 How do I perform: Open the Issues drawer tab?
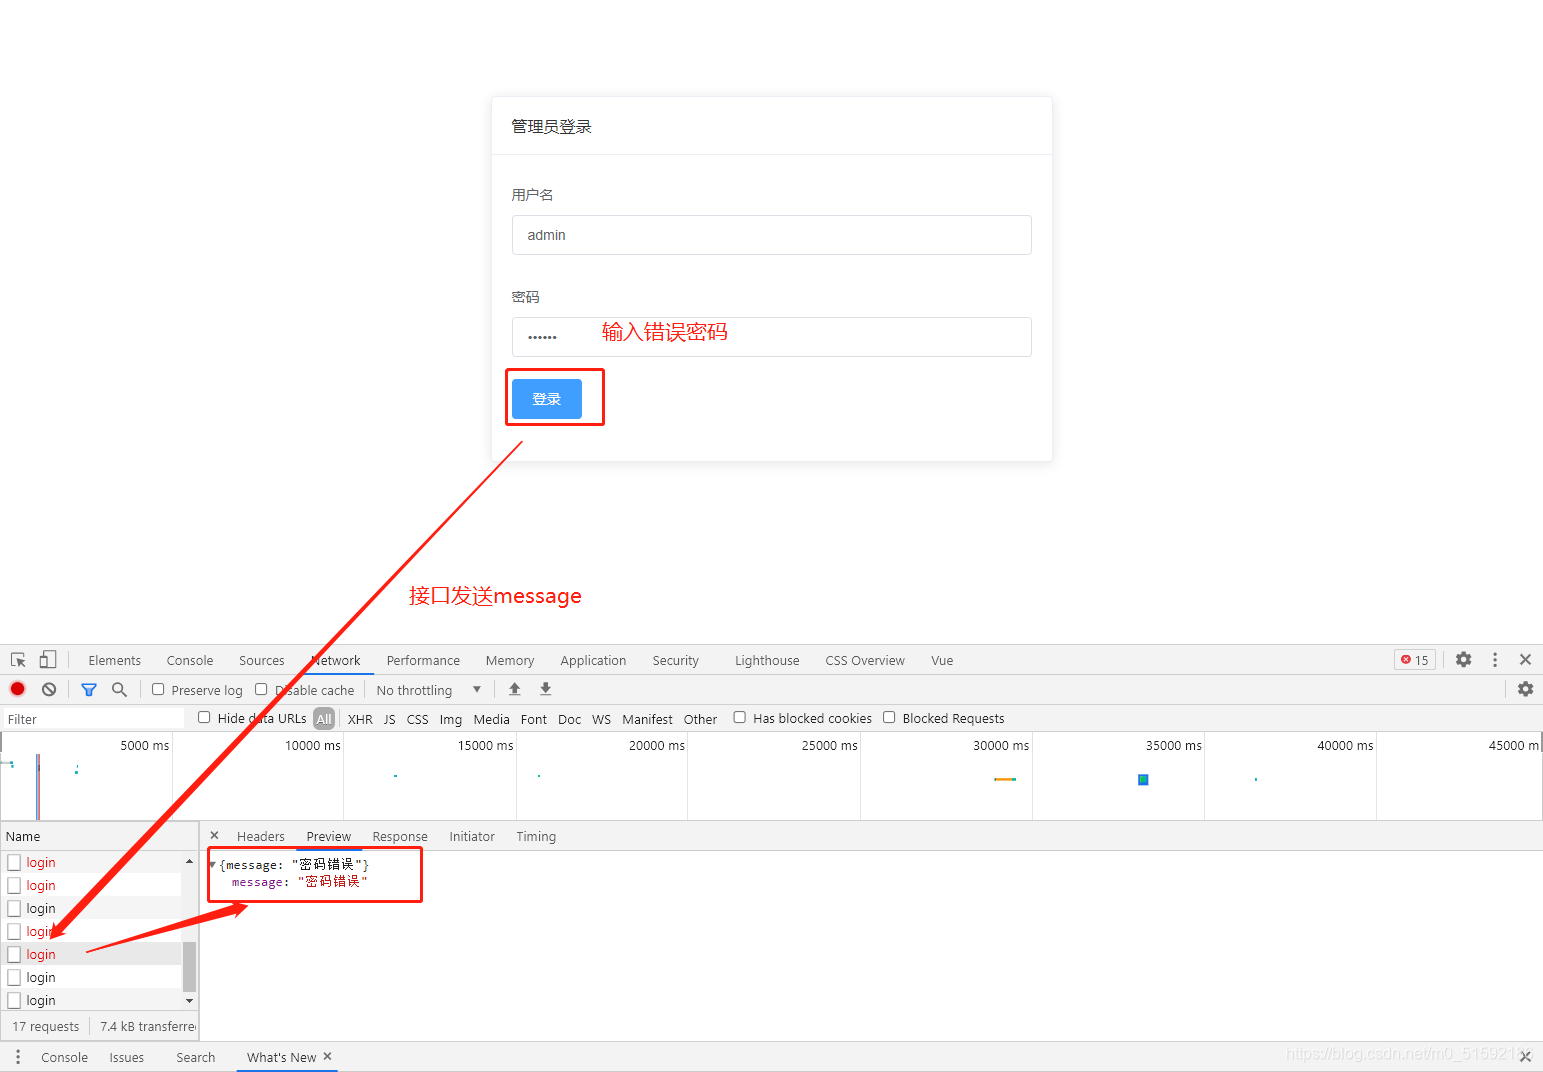tap(127, 1058)
